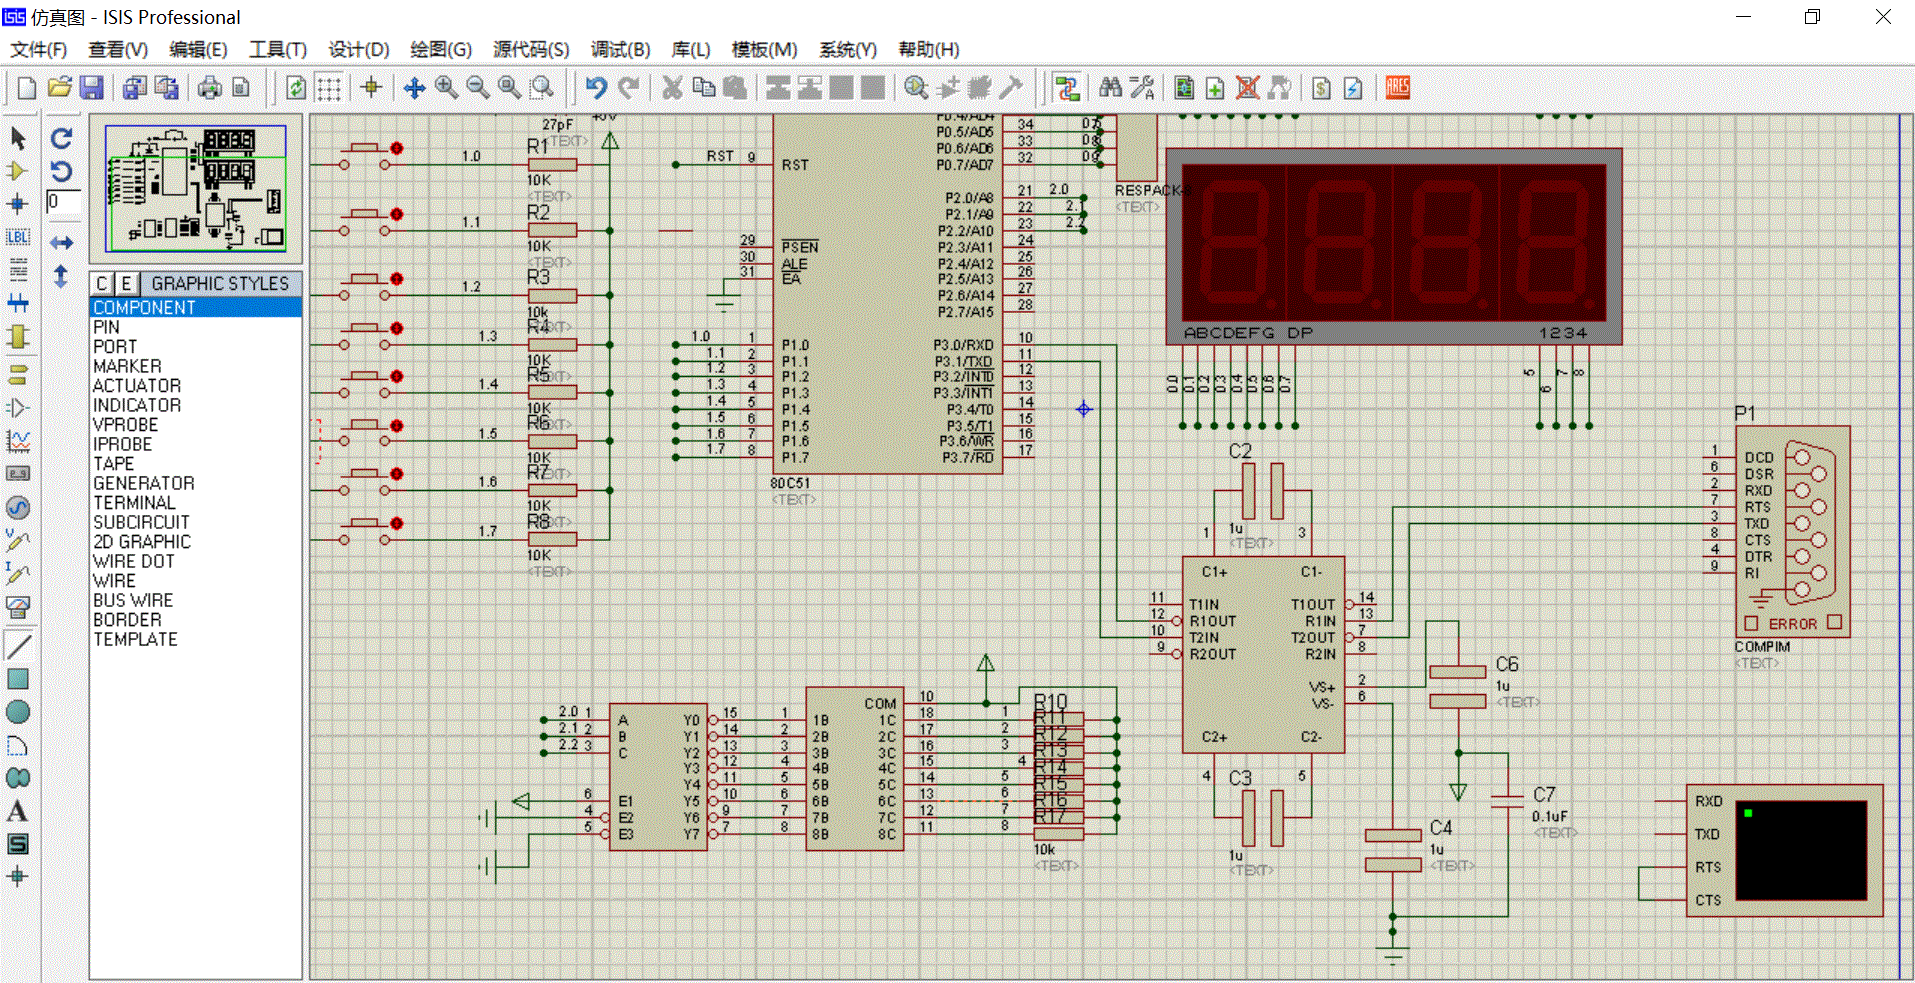Toggle the grid display

click(x=329, y=88)
